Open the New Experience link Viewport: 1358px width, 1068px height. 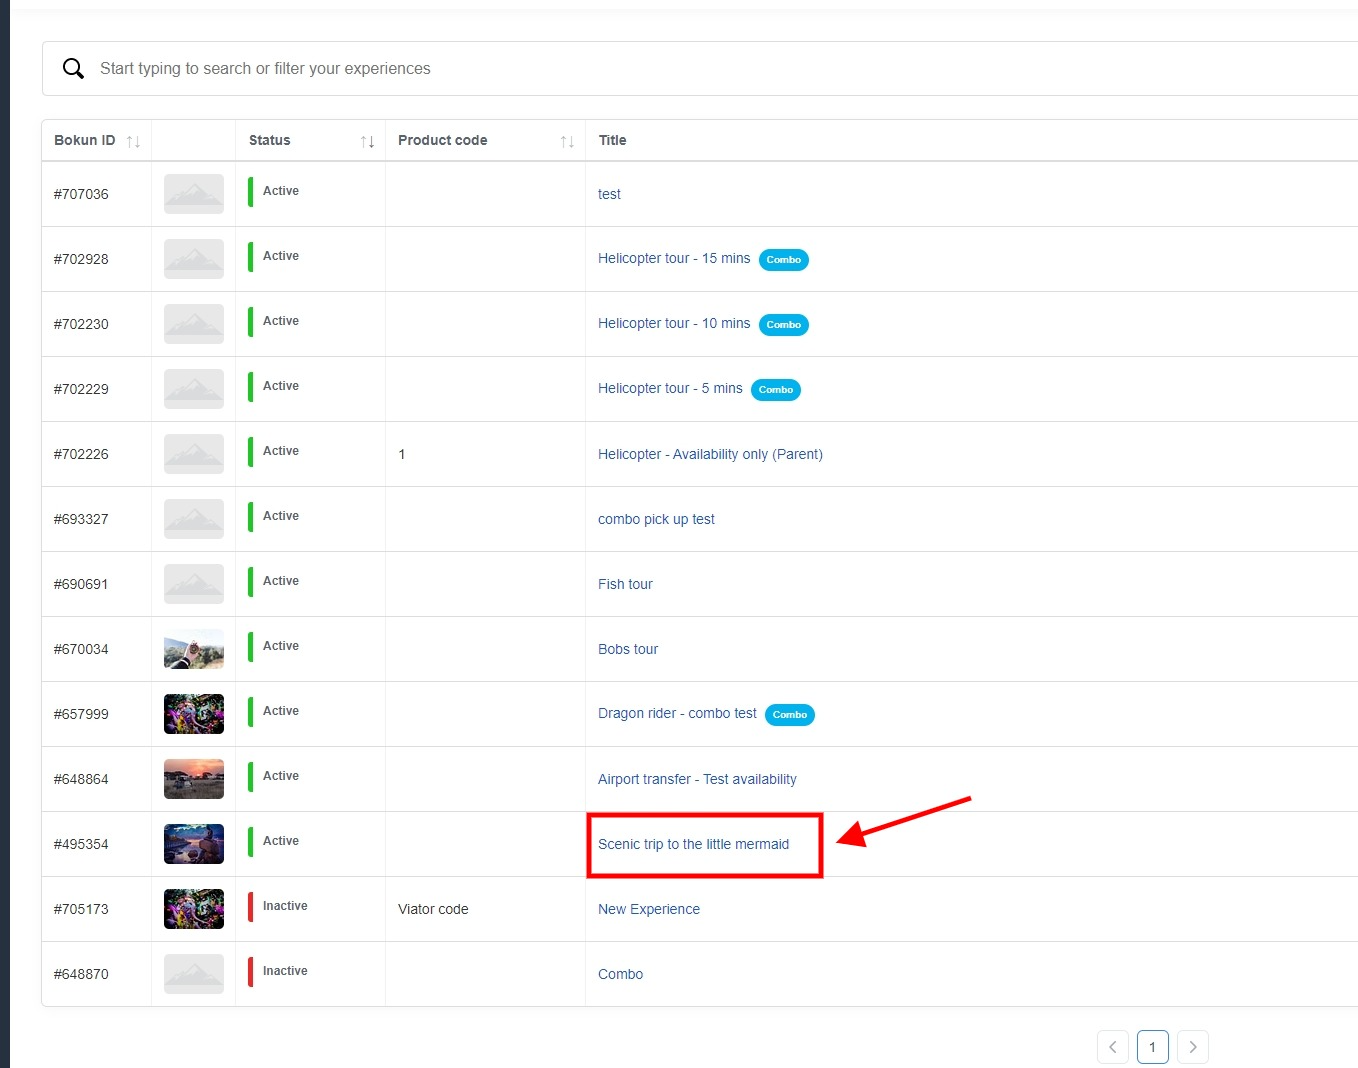click(x=648, y=909)
